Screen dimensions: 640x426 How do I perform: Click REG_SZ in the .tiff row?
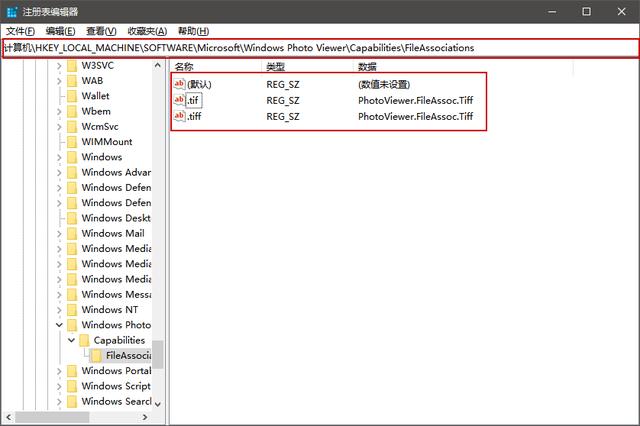coord(283,116)
